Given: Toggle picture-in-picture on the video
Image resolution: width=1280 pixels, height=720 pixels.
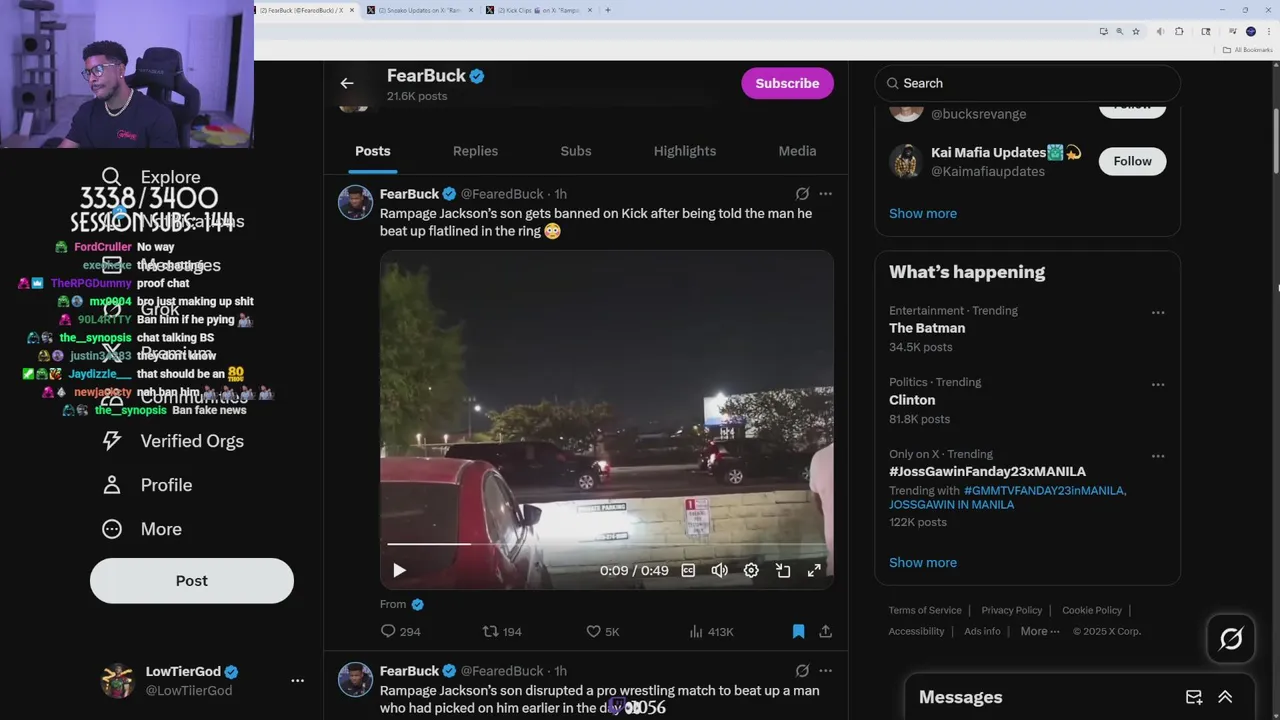Looking at the screenshot, I should pyautogui.click(x=783, y=570).
